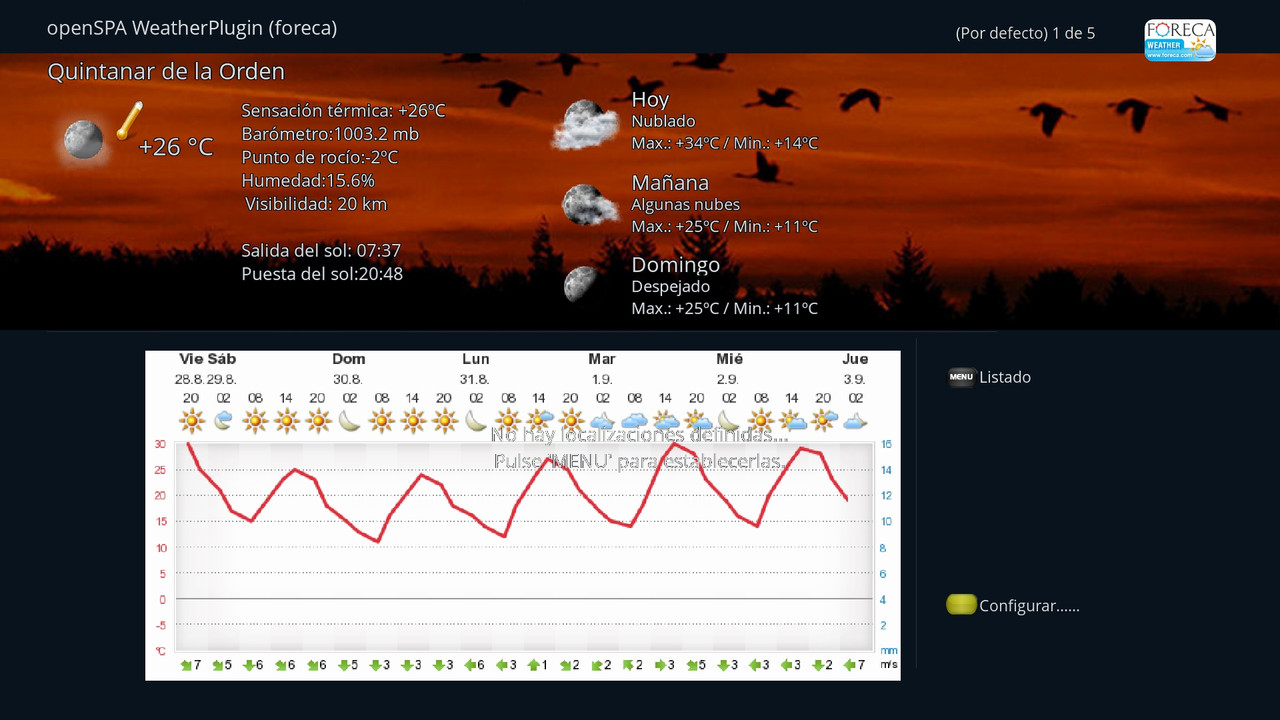Click the red '°C' axis unit label
This screenshot has height=720, width=1280.
point(160,651)
